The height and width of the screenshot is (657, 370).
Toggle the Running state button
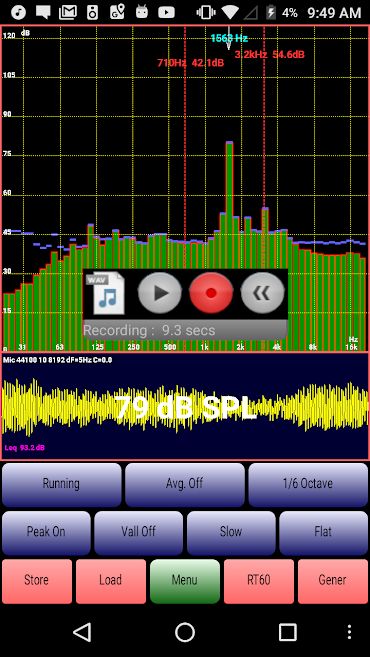click(62, 485)
